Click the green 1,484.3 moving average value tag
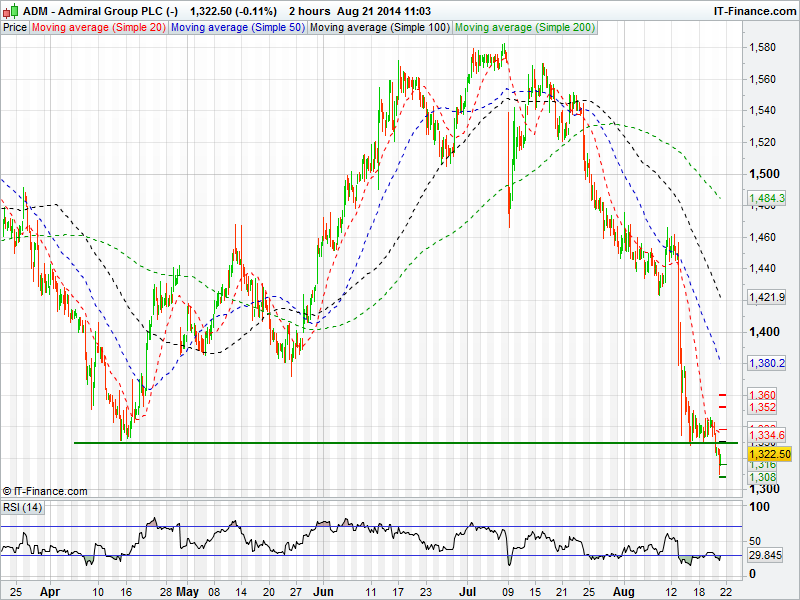 [767, 199]
